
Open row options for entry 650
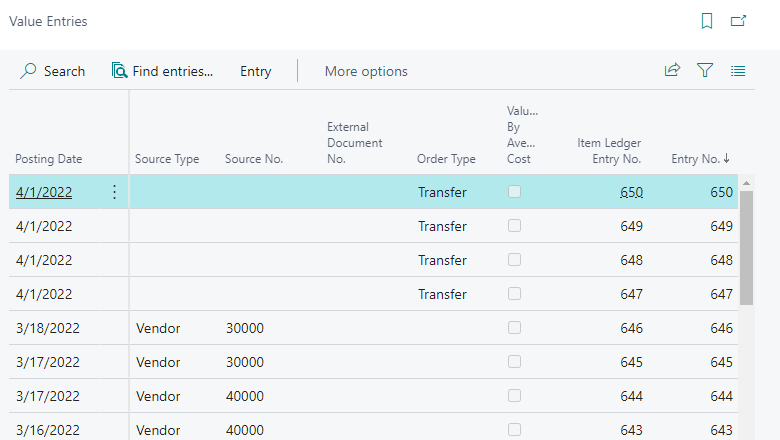114,192
